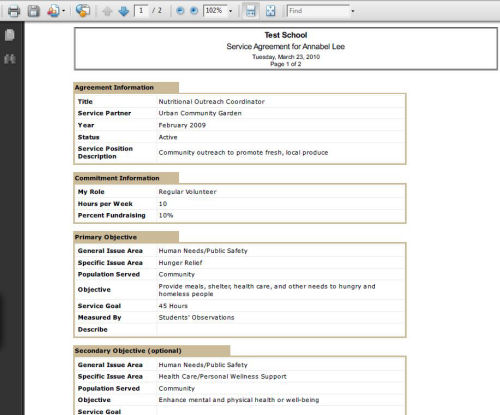Screen dimensions: 500x415
Task: Click the 'Active' status value
Action: click(x=168, y=137)
